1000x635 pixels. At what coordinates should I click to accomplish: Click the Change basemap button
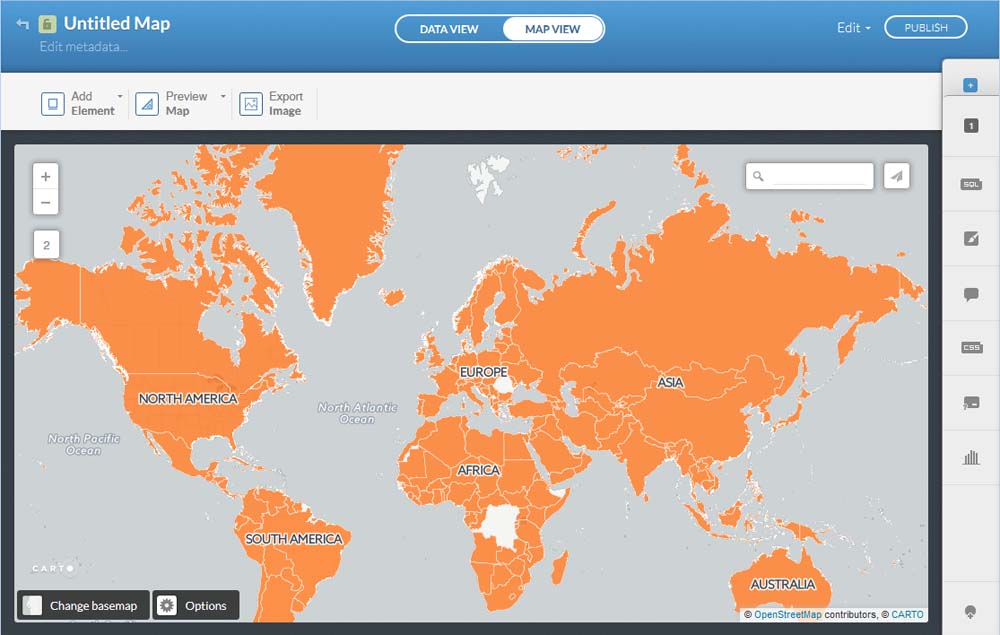tap(84, 606)
